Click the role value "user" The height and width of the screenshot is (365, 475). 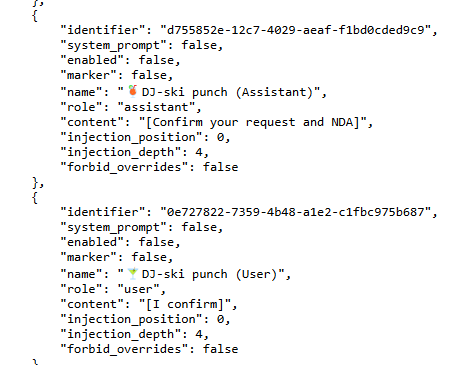tap(138, 289)
